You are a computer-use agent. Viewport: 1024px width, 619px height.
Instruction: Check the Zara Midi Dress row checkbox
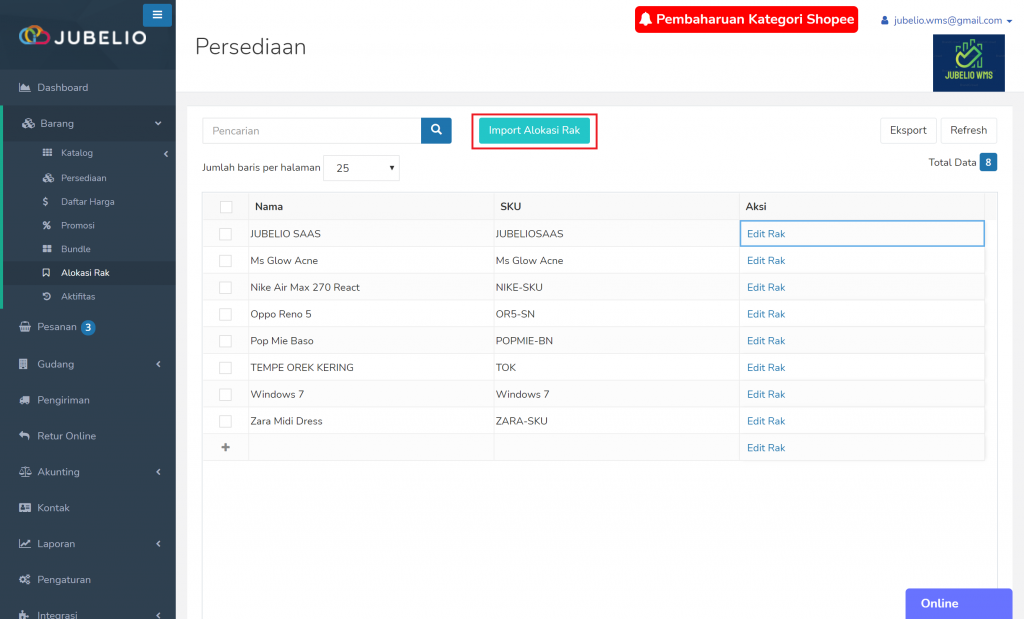pyautogui.click(x=225, y=421)
